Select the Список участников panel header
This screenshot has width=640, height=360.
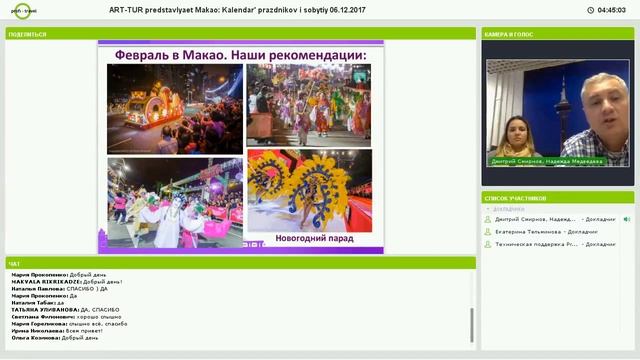point(558,198)
